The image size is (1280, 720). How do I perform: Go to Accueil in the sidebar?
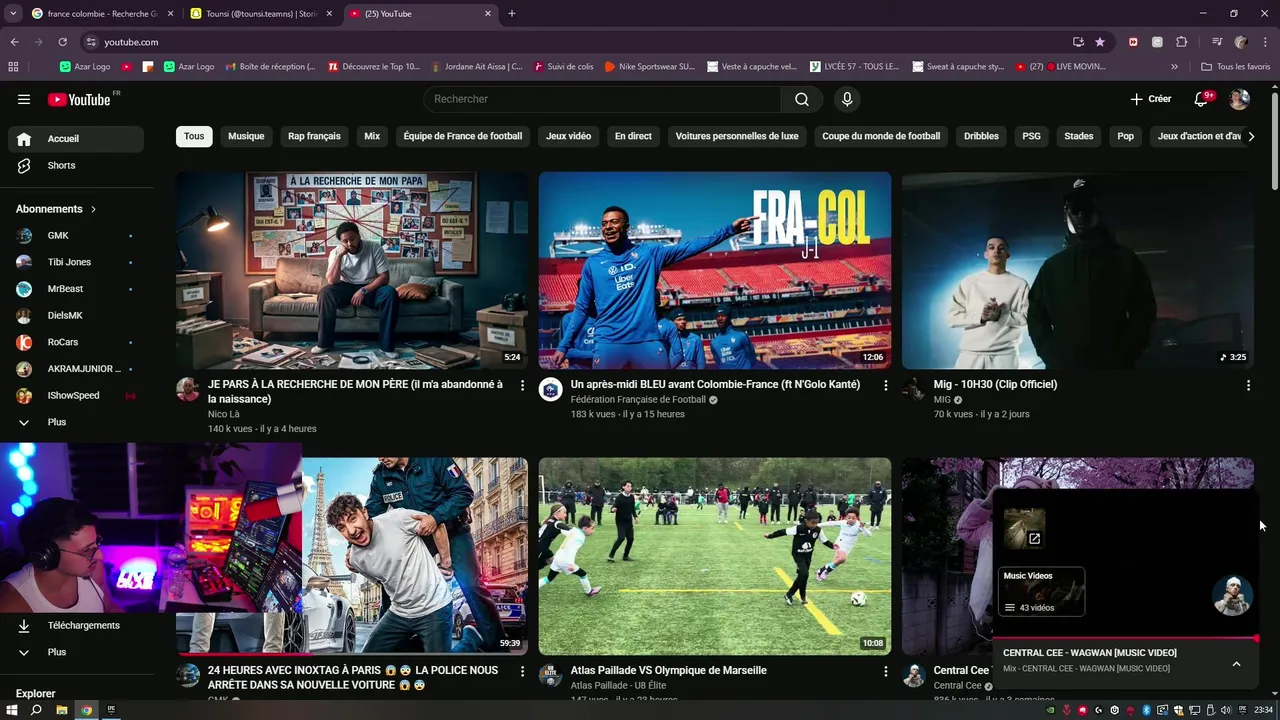pos(76,139)
